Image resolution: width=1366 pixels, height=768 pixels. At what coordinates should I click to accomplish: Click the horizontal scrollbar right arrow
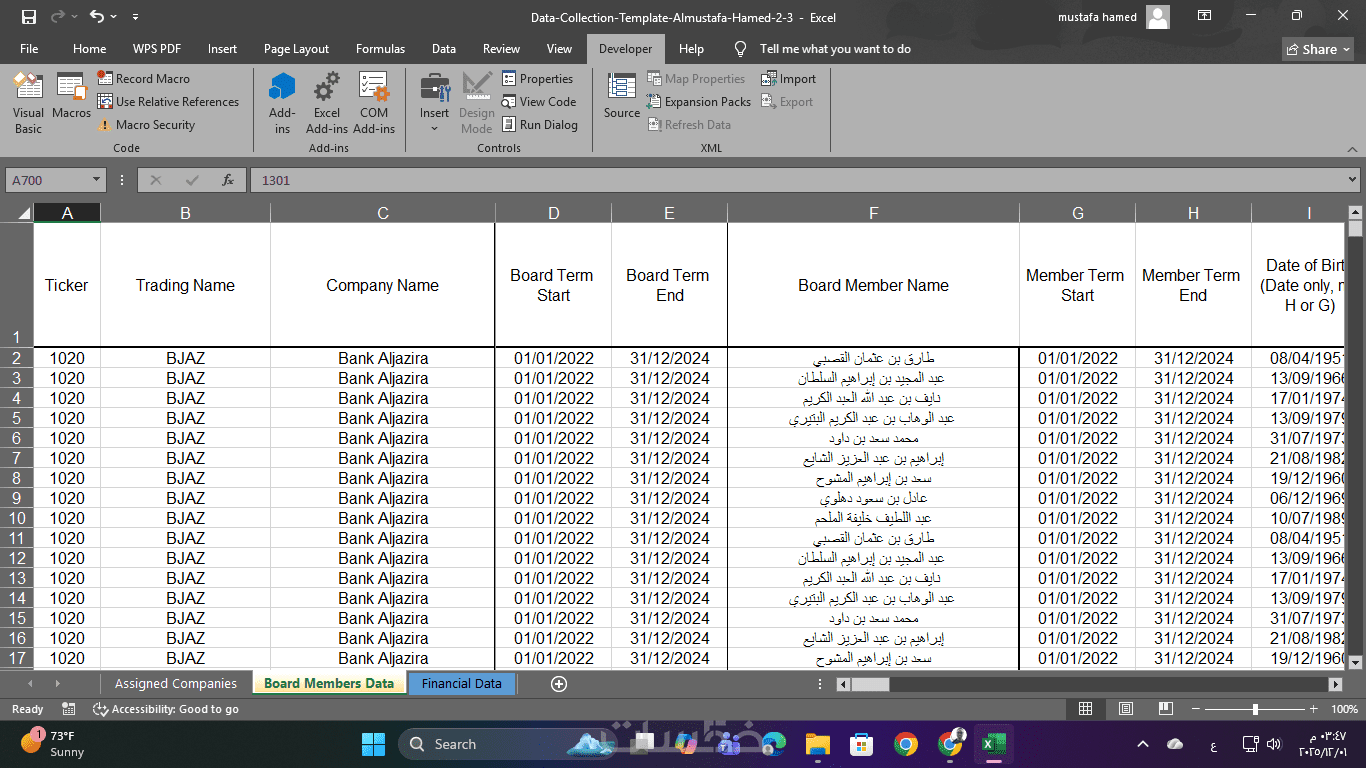click(x=1335, y=684)
